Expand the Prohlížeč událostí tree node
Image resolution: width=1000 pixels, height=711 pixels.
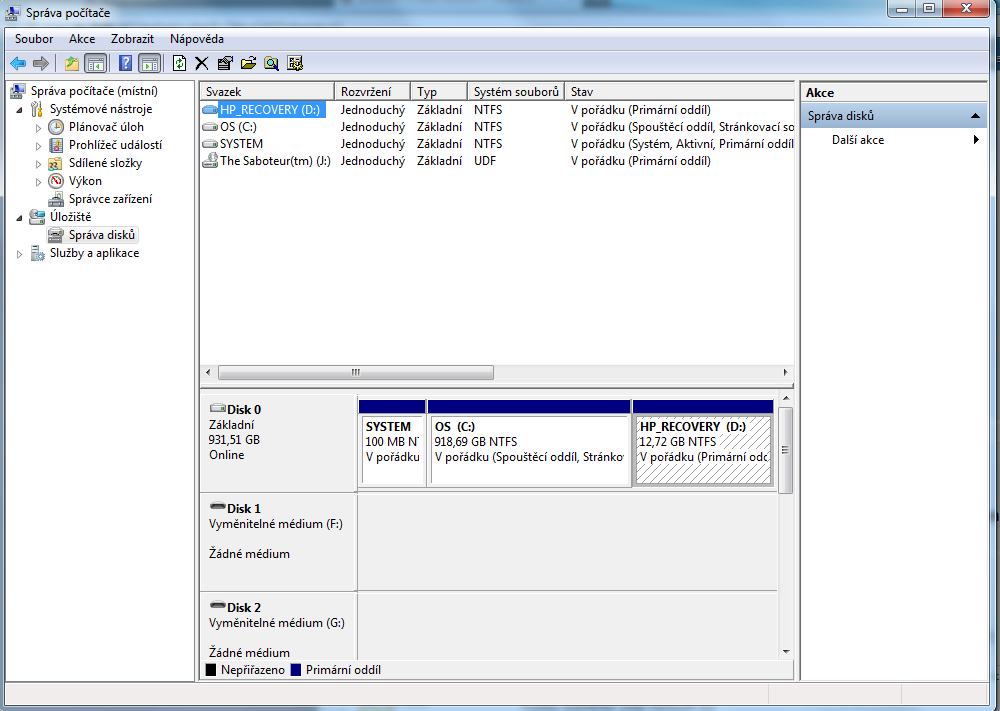tap(38, 145)
